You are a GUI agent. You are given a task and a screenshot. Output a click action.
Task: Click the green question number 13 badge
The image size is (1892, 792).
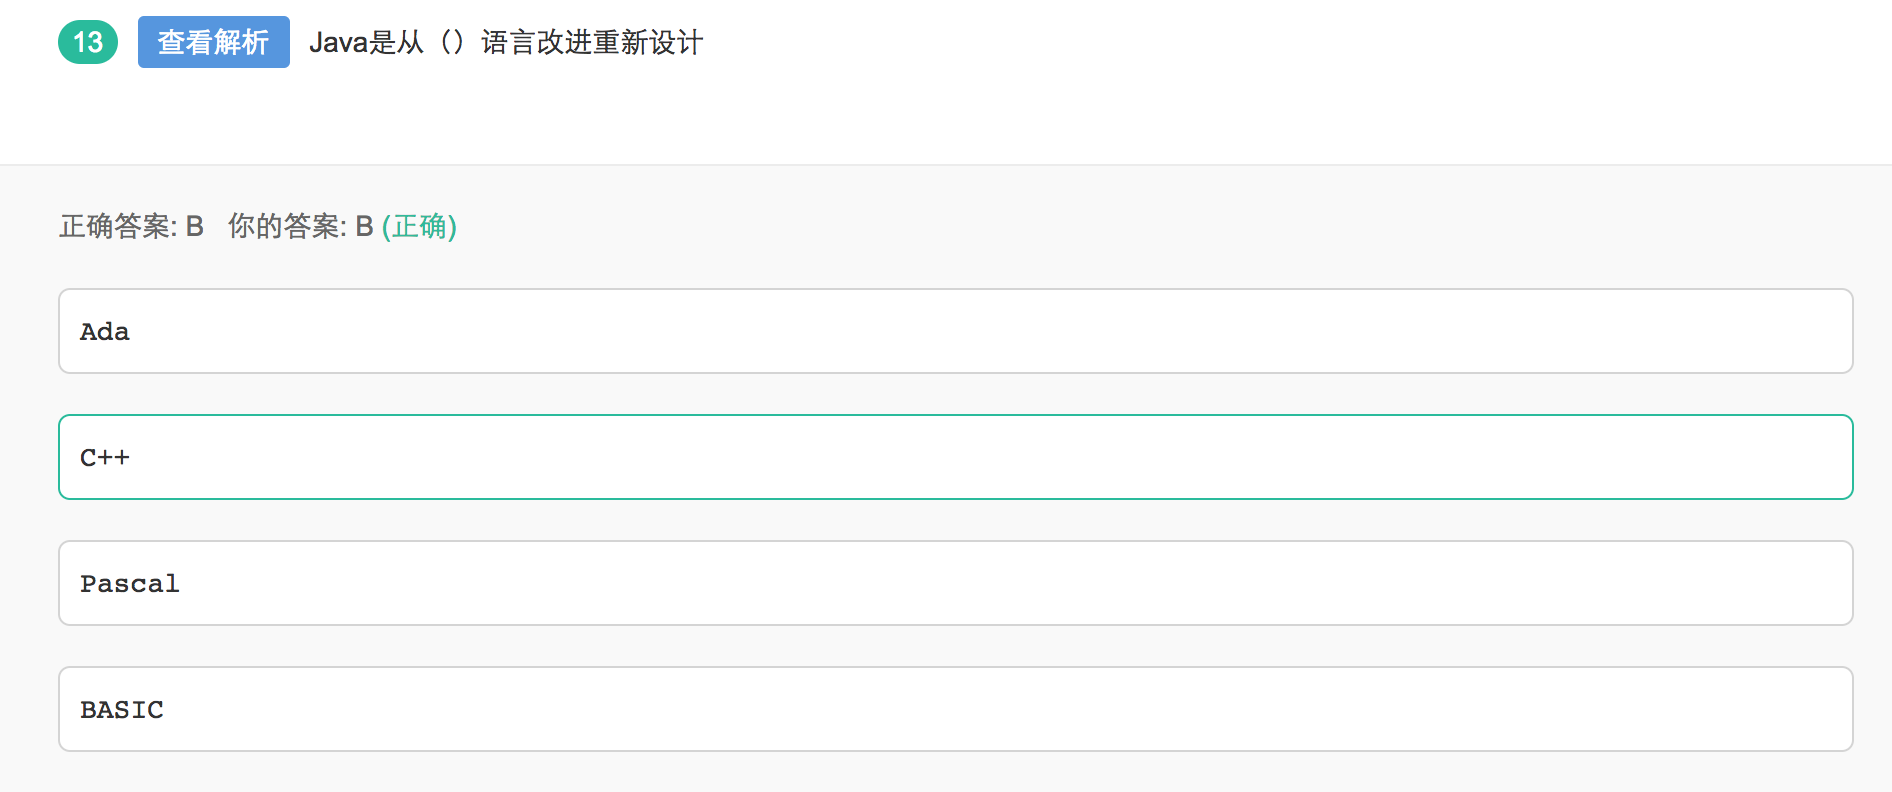(88, 42)
